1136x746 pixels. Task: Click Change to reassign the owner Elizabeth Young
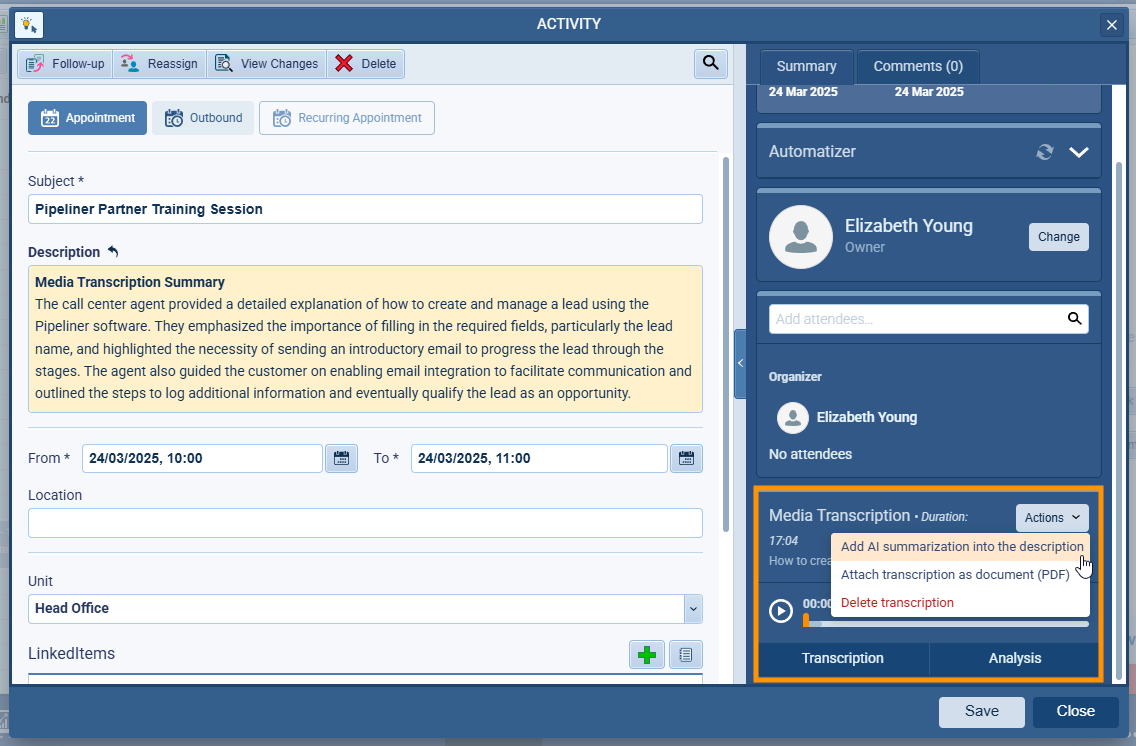(x=1058, y=237)
